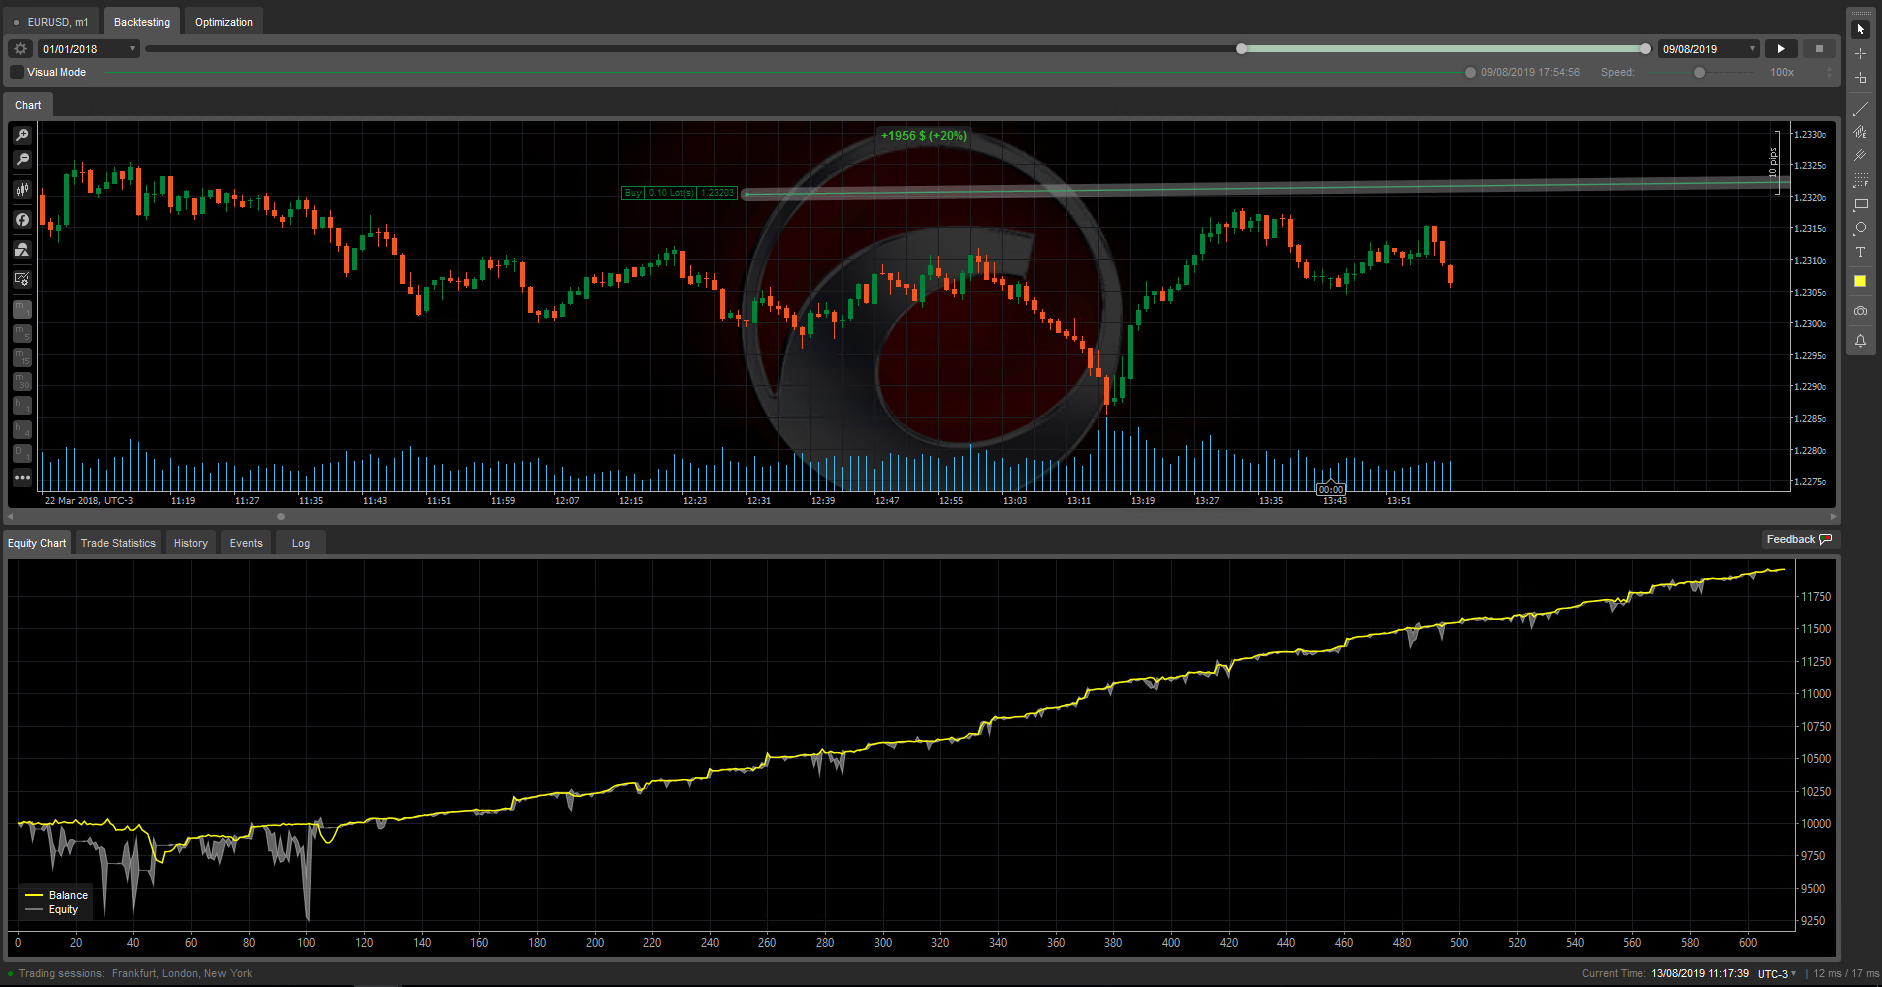Open the end date 09/08/2019 dropdown

coord(1708,49)
